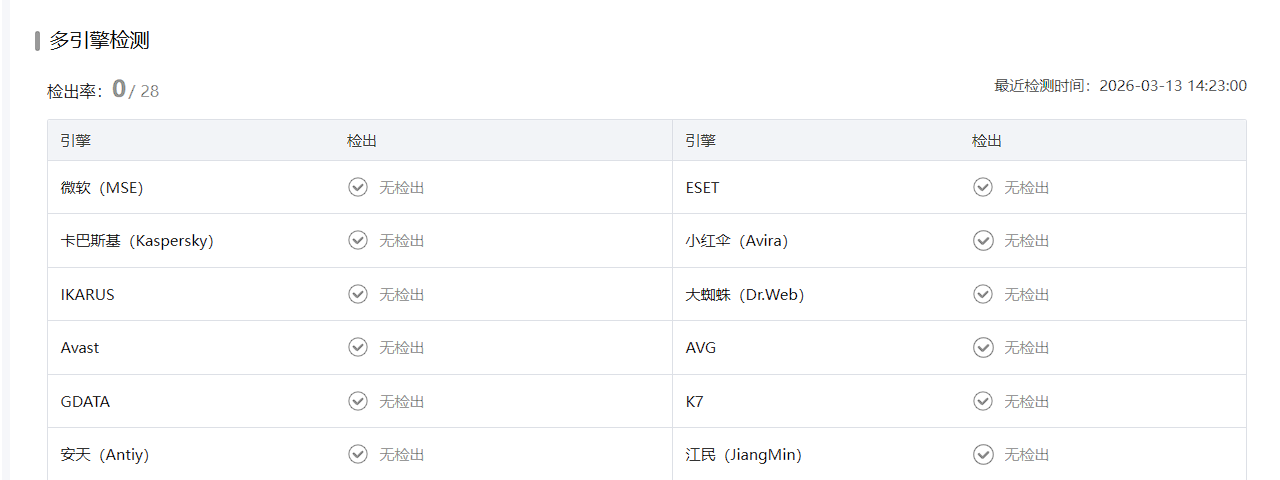Select the 卡巴斯基 (Kaspersky) engine name
This screenshot has width=1280, height=480.
pos(137,241)
